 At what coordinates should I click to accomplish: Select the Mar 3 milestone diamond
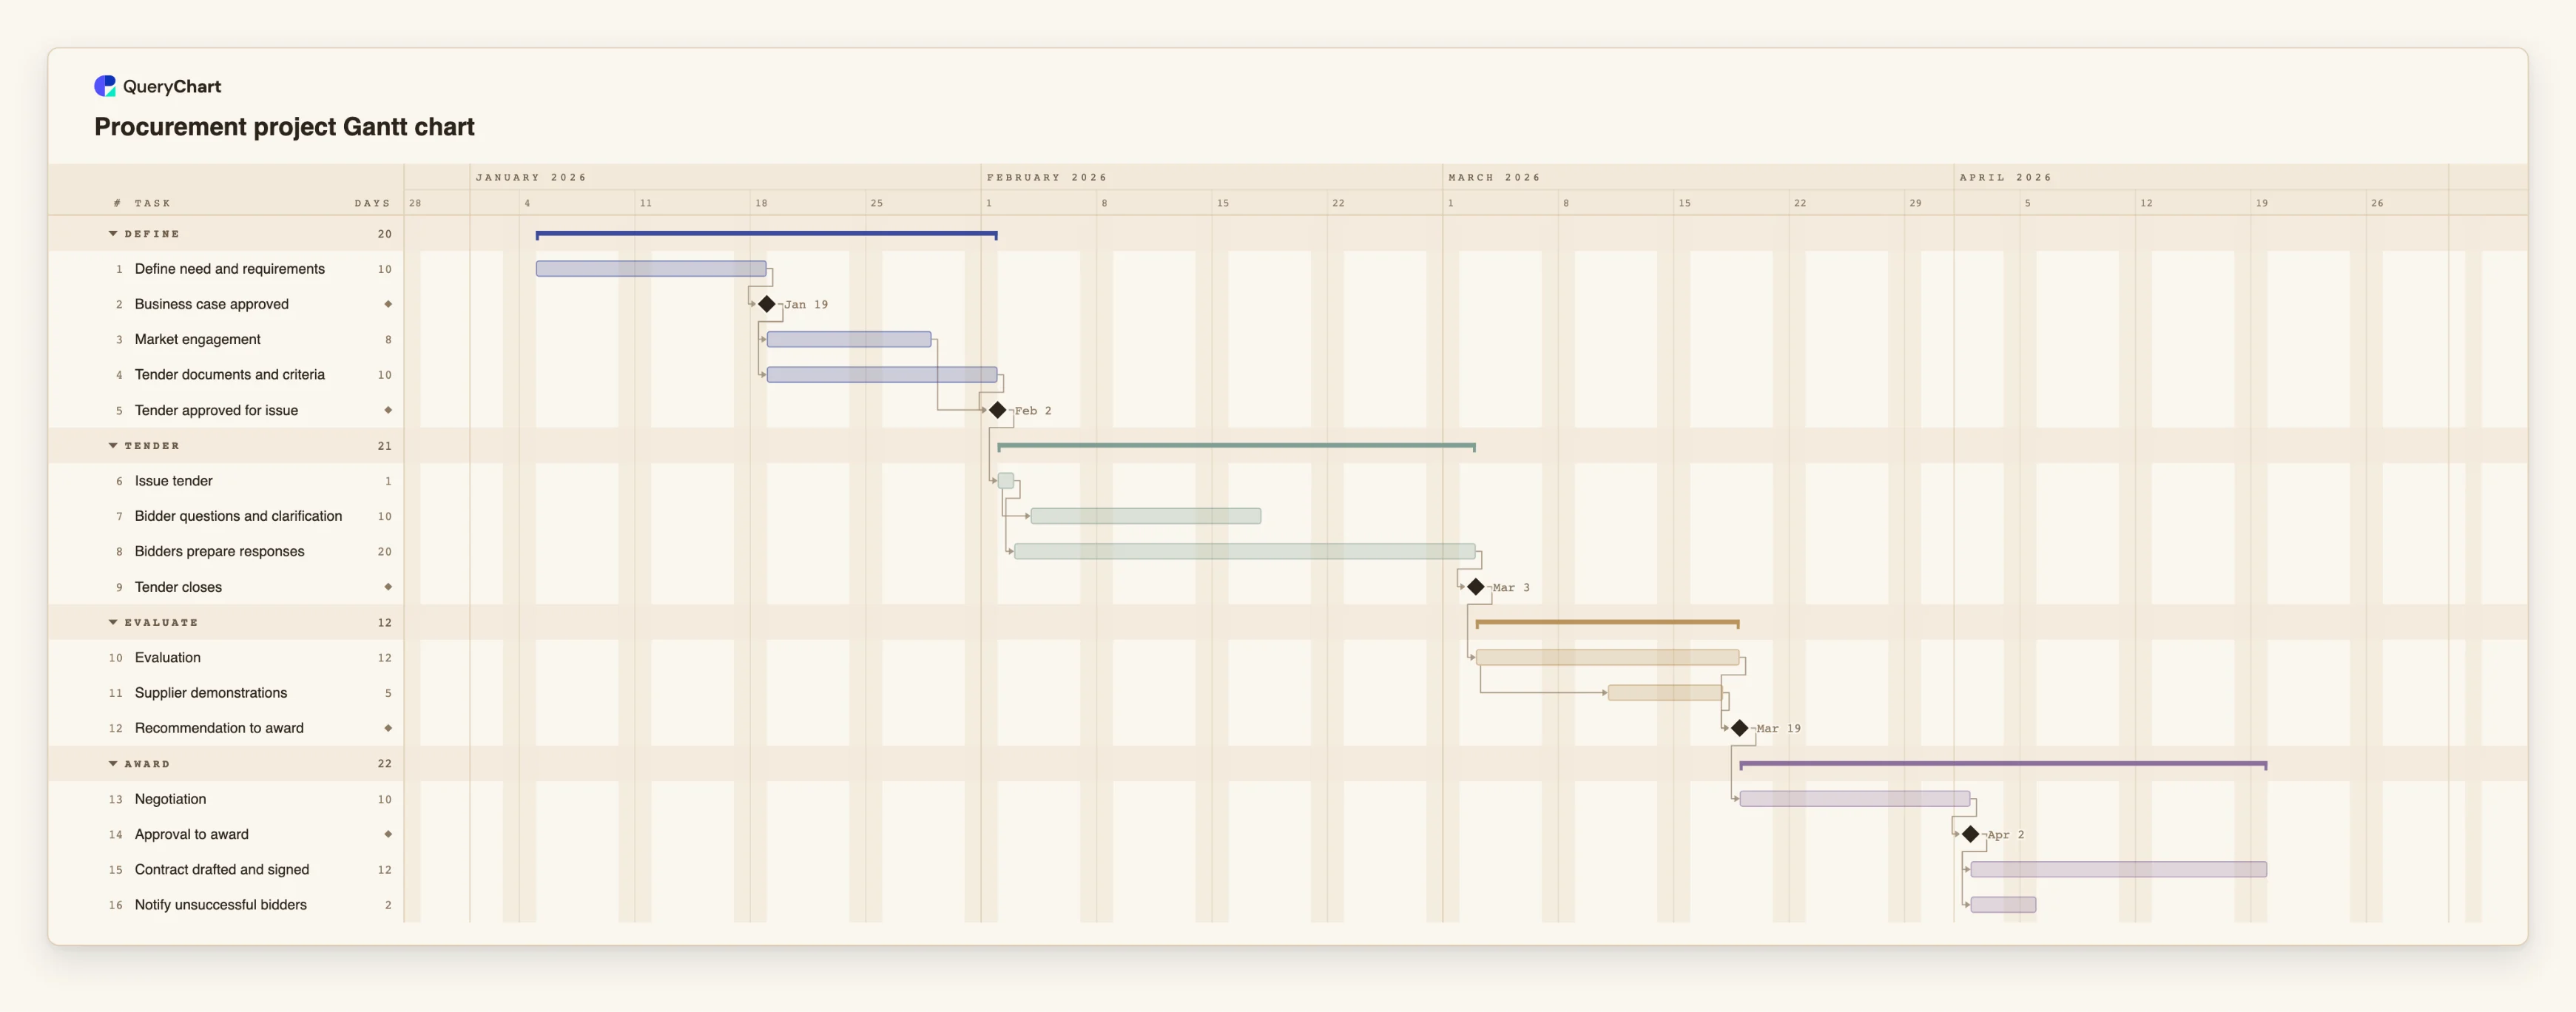[1475, 587]
